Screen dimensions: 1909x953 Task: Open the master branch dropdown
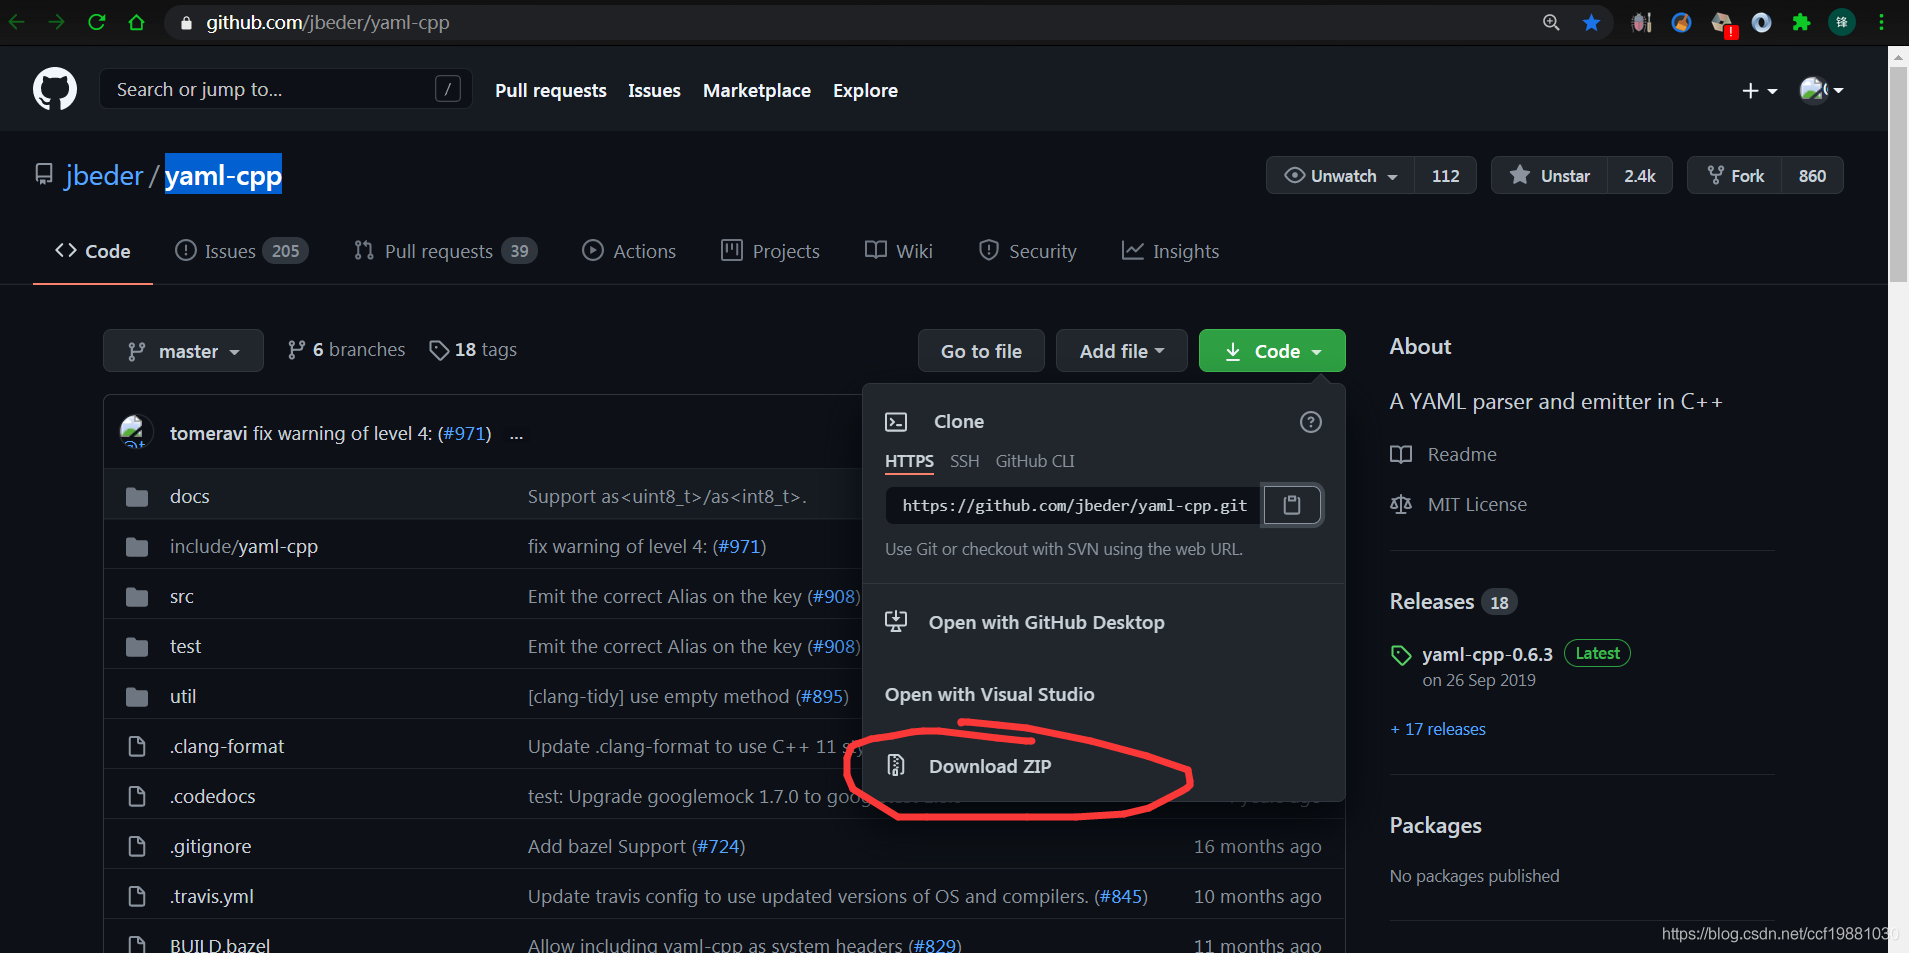183,351
